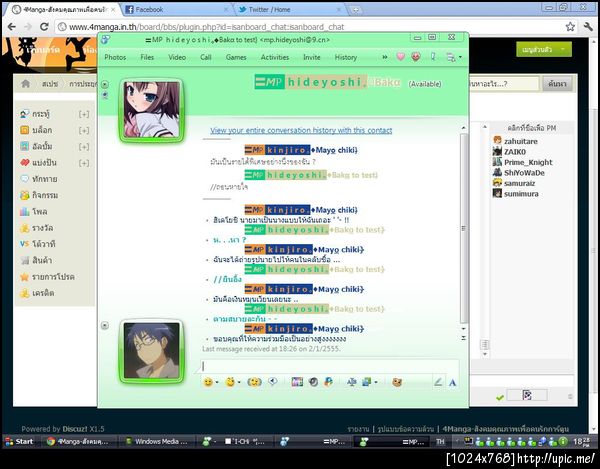Click the chat history scroll-up arrow

pyautogui.click(x=464, y=128)
